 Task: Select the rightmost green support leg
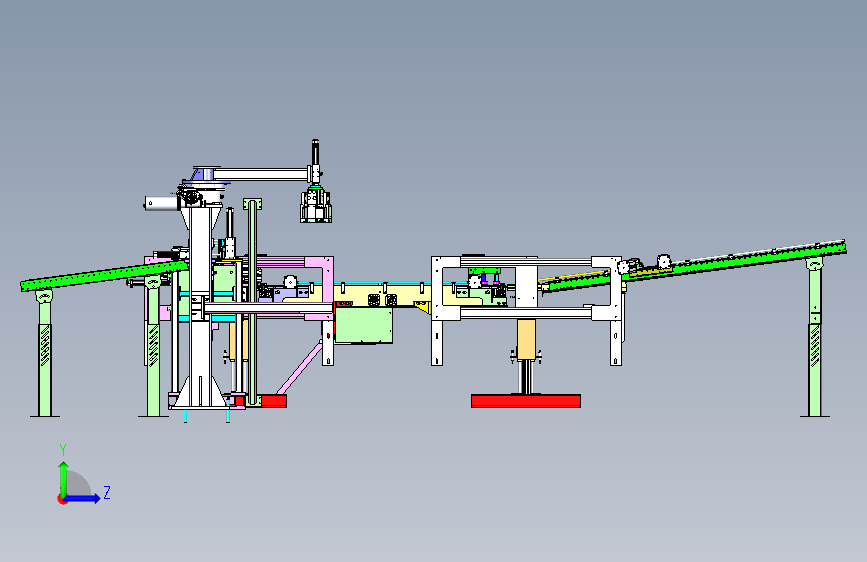coord(814,337)
